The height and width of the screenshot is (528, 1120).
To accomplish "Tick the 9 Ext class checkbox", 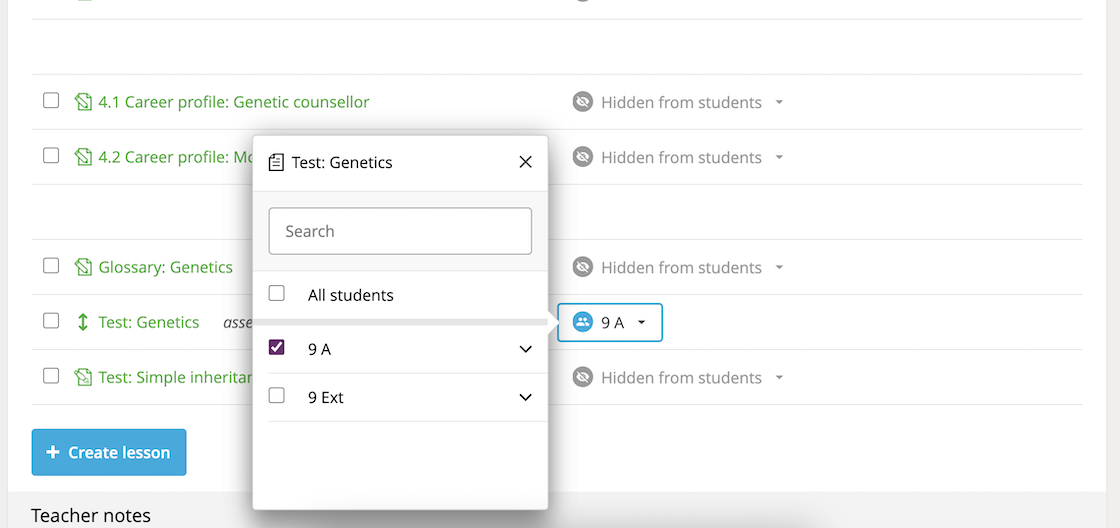I will click(276, 396).
